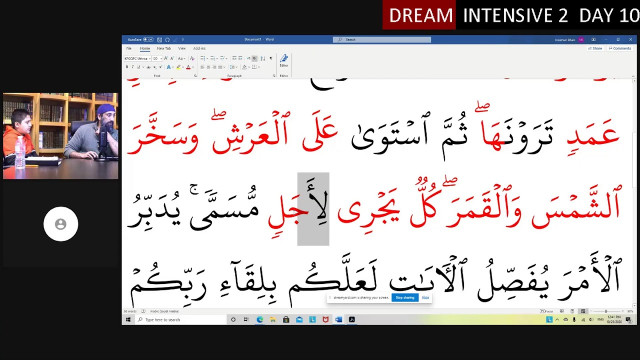Open the File menu
Screen dimensions: 640x360
[x=129, y=49]
